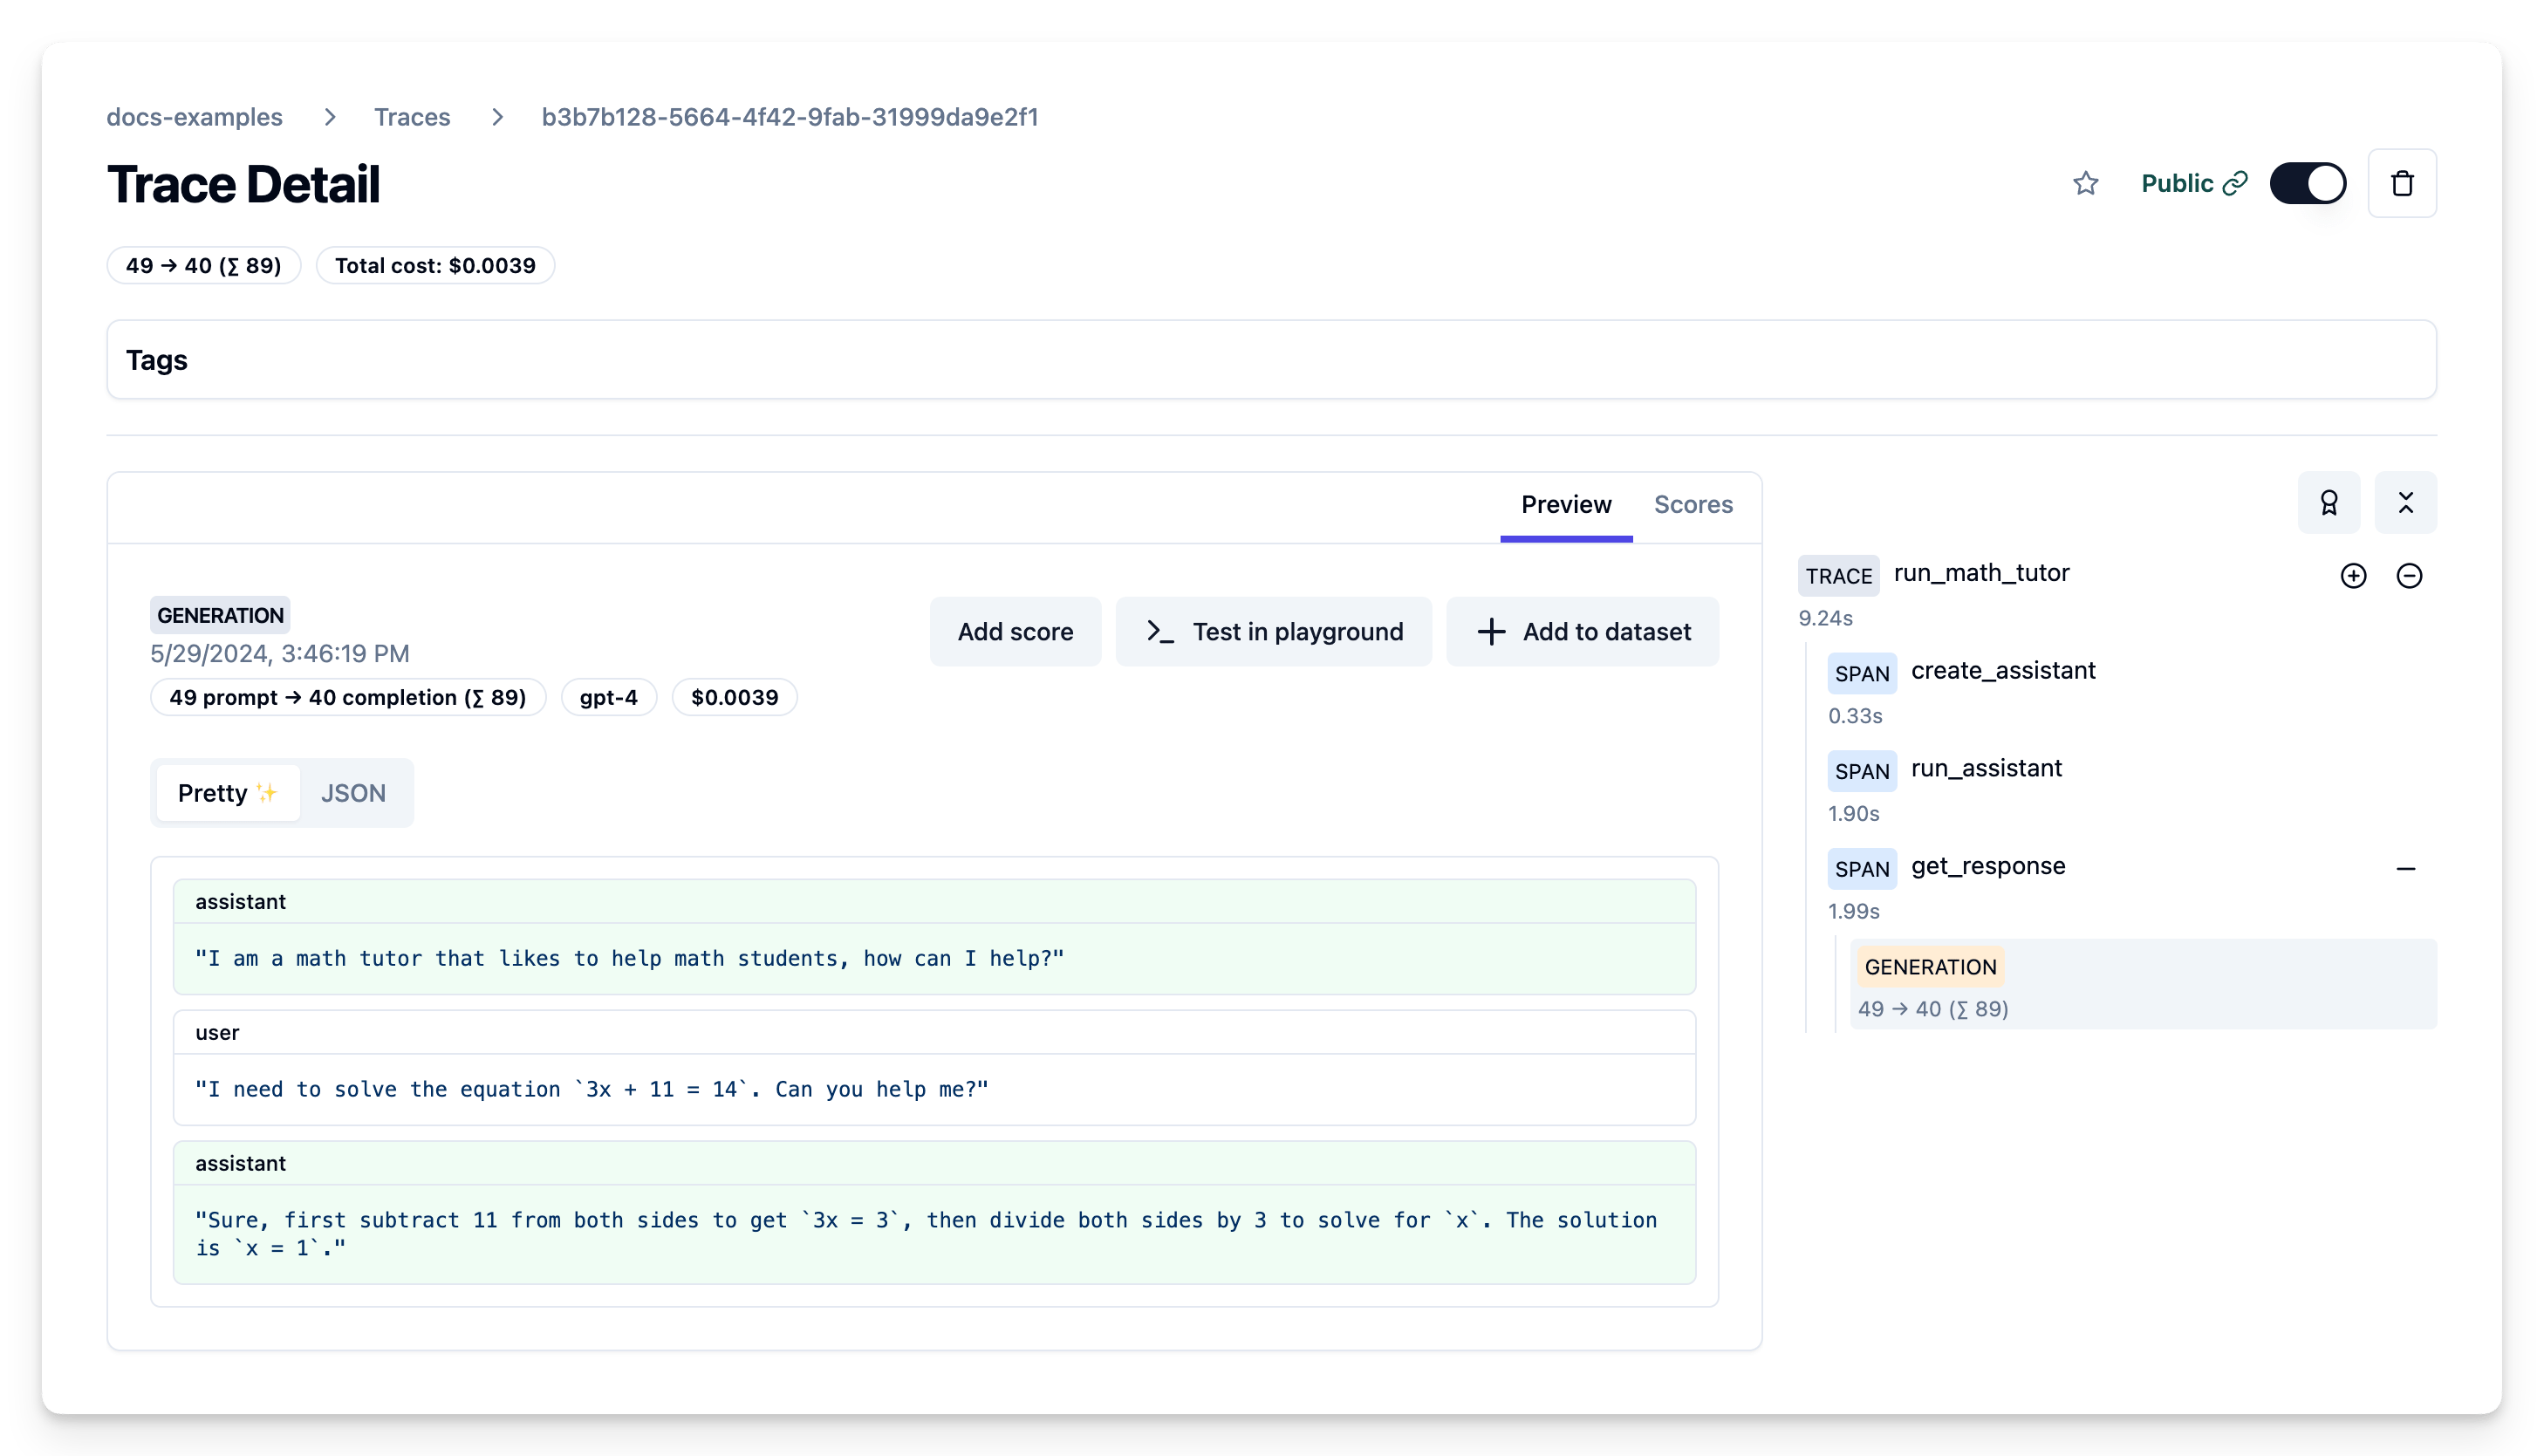Select the run_math_tutor trace node

[x=1982, y=573]
